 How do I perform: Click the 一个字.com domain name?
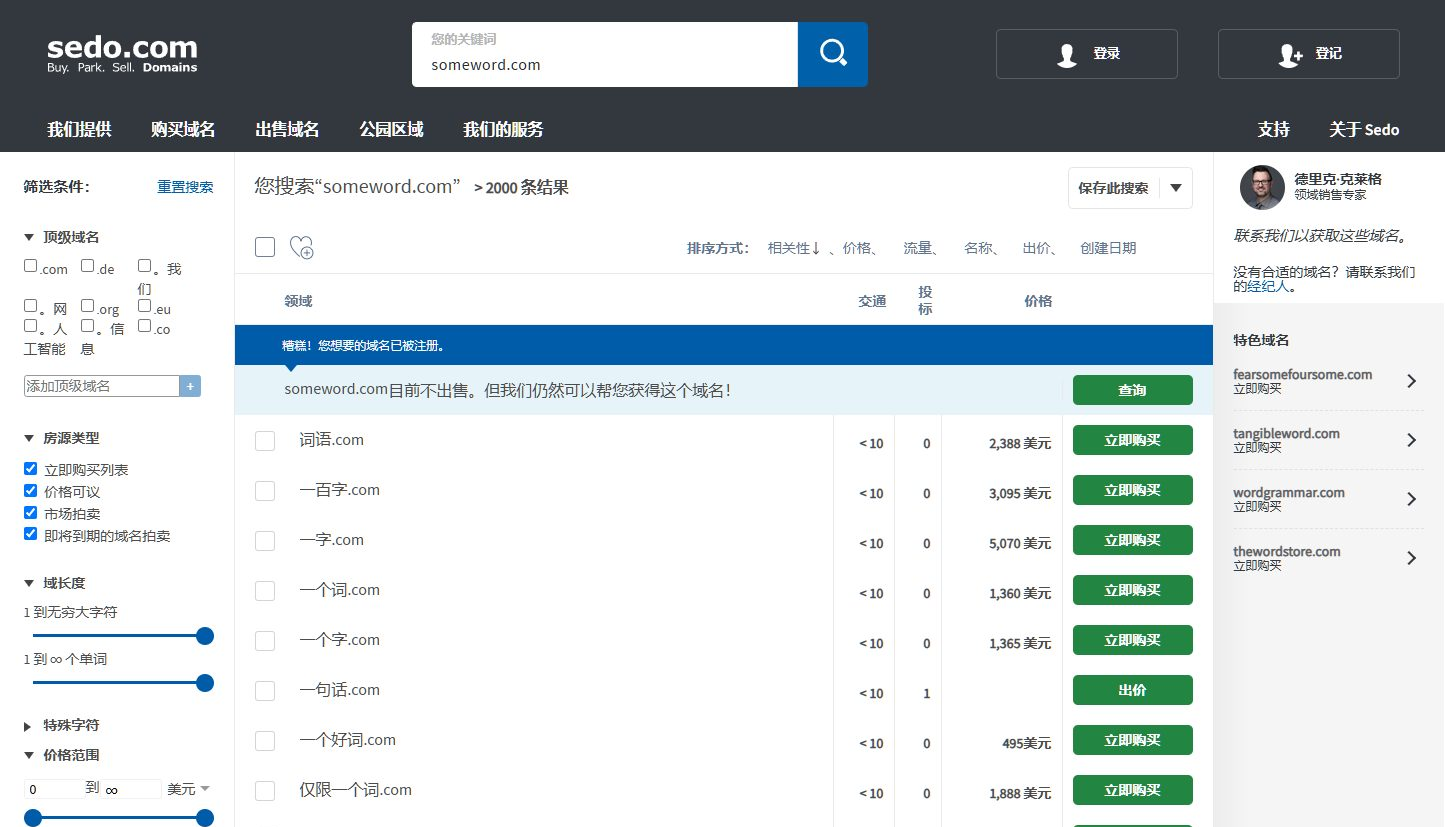(339, 640)
